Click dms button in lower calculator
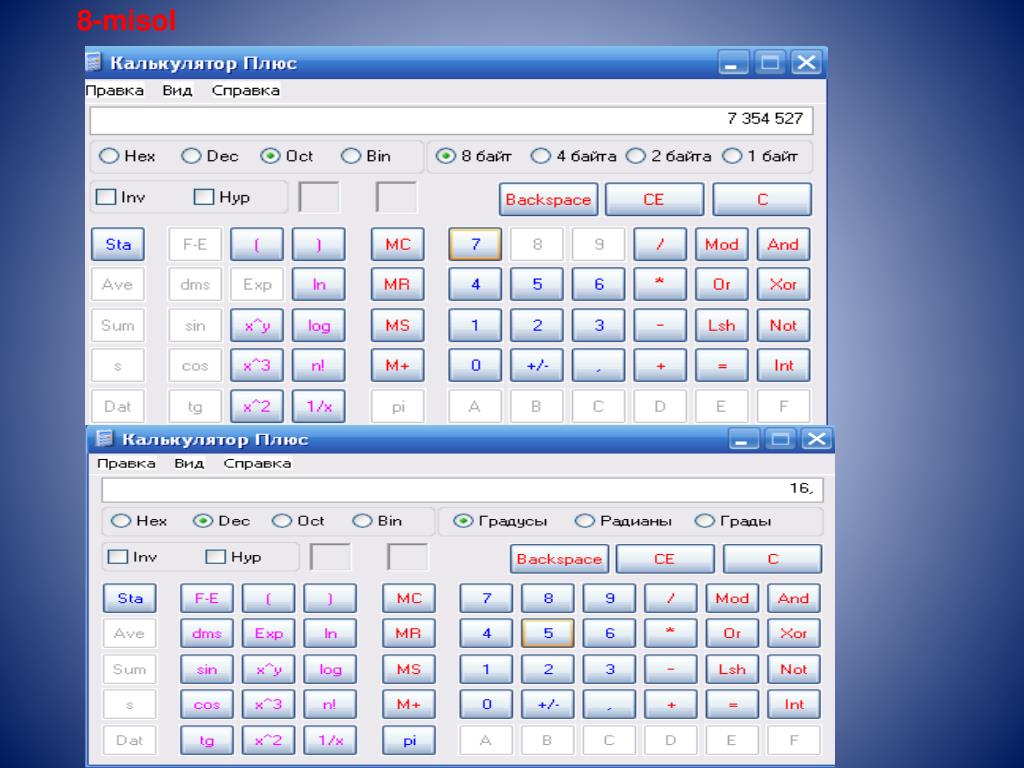Screen dimensions: 1024x768 click(206, 633)
